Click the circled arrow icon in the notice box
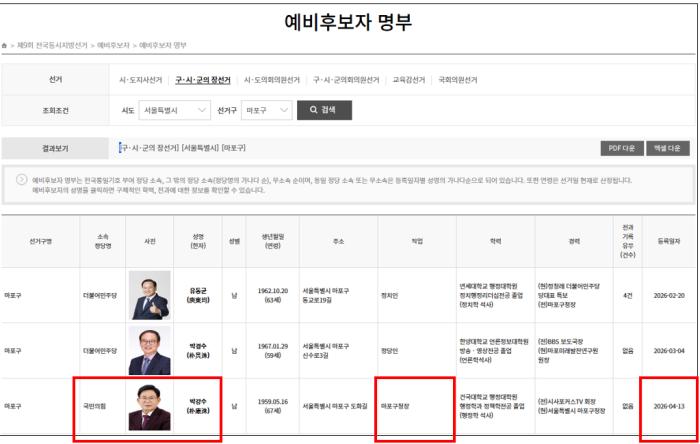 21,179
